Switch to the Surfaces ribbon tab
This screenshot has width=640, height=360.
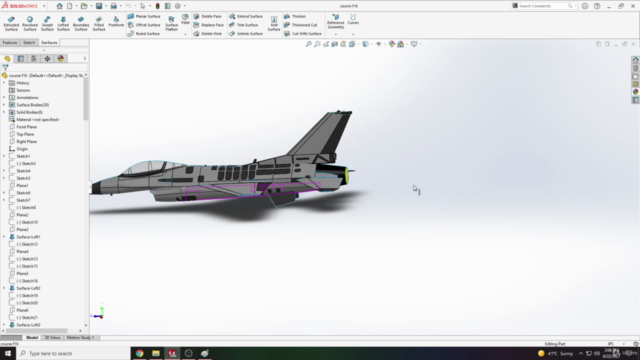[49, 42]
